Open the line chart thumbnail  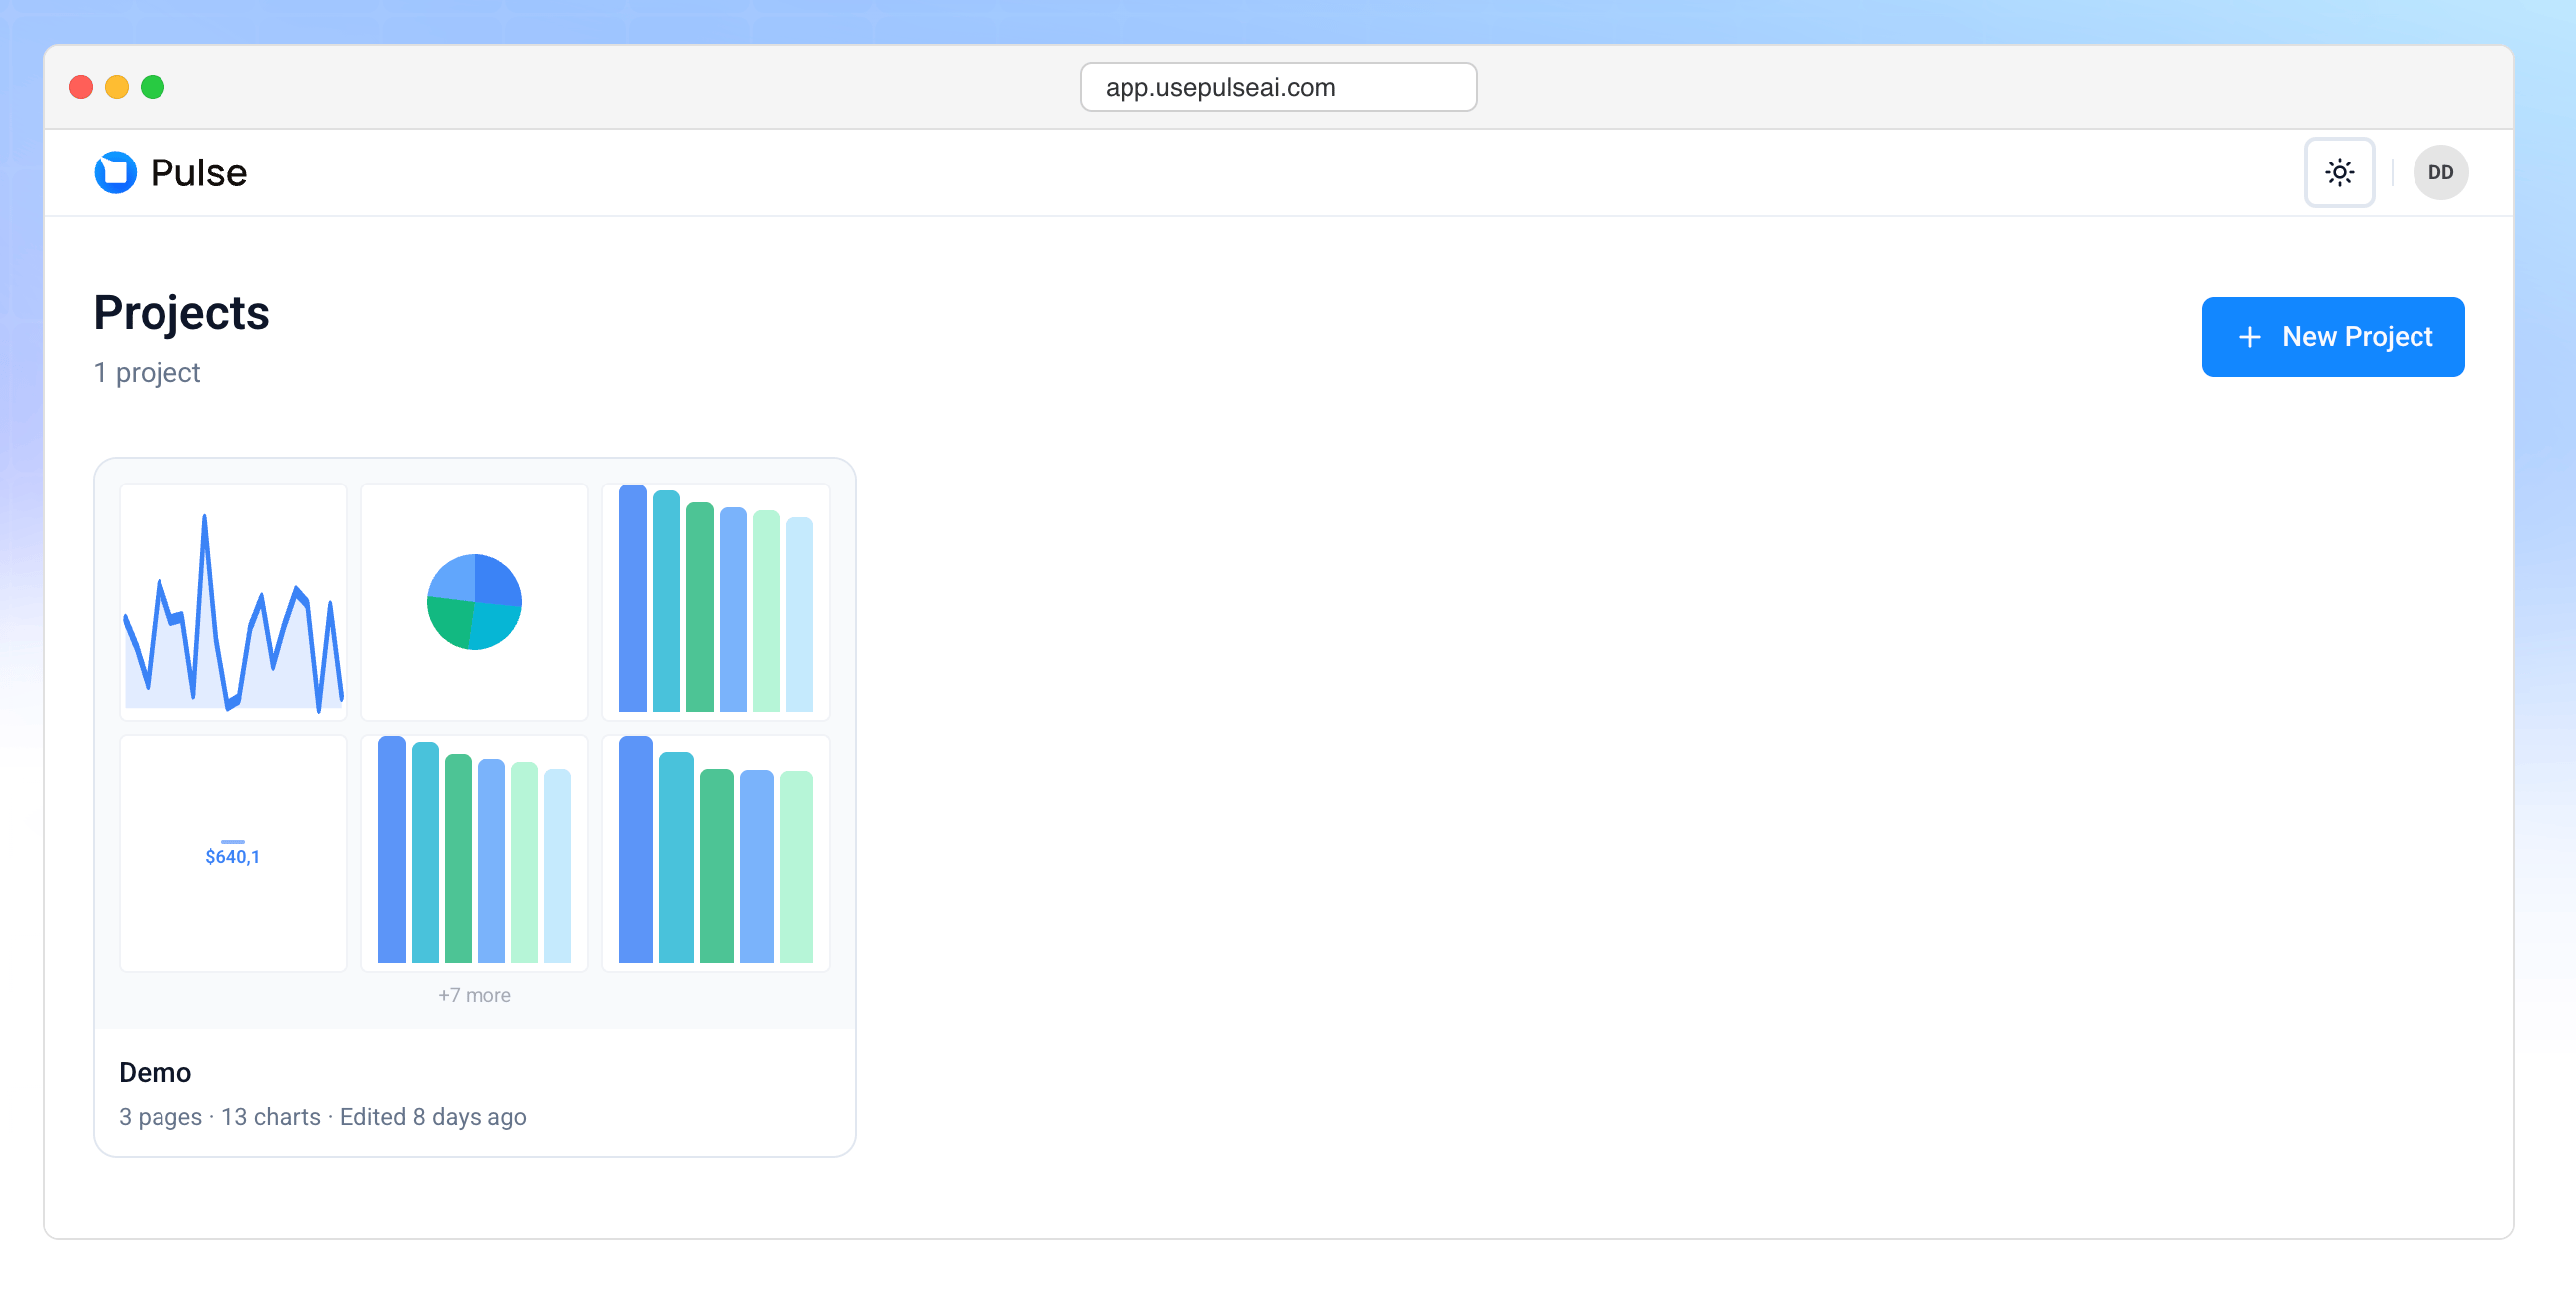pos(233,601)
